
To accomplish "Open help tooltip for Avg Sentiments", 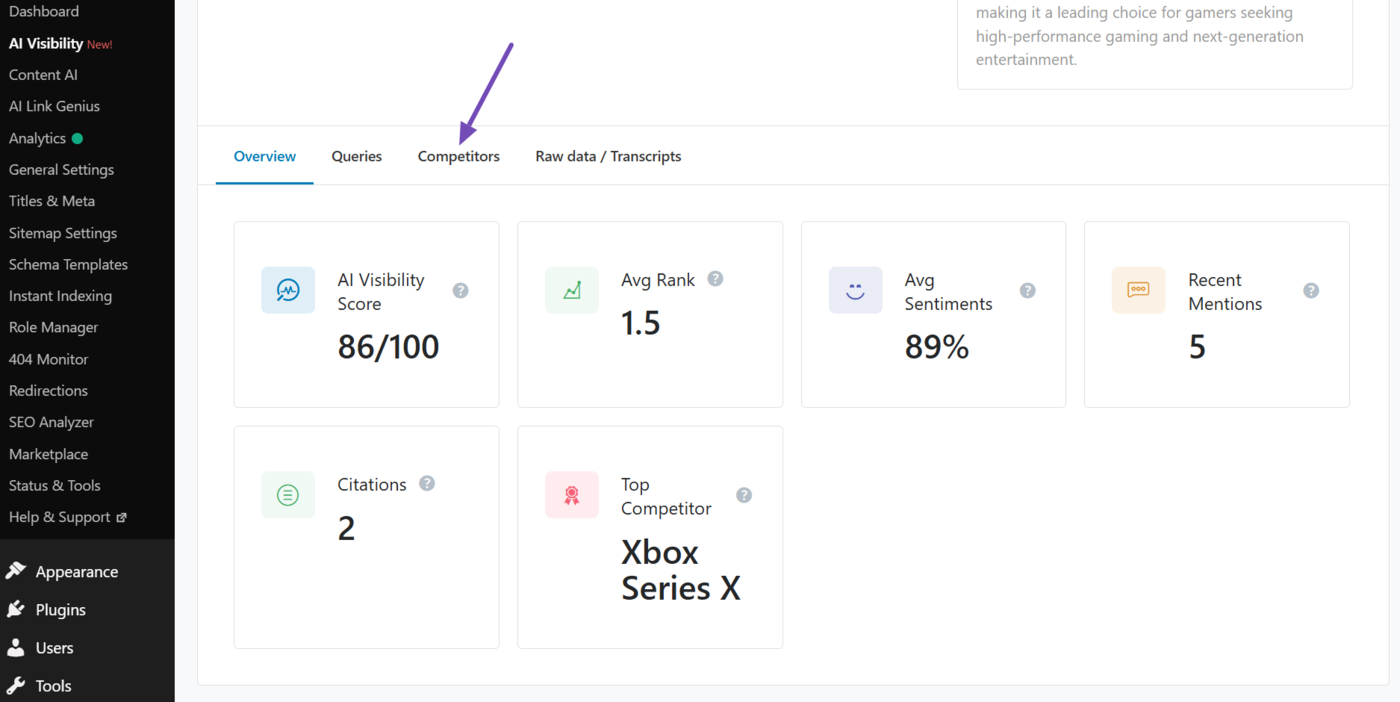I will [x=1027, y=290].
